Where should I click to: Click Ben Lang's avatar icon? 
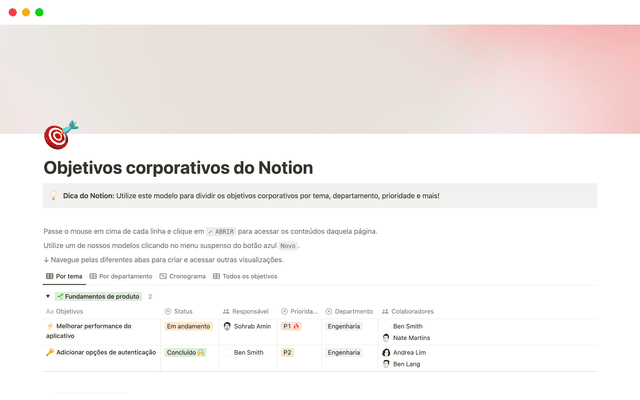coord(386,365)
